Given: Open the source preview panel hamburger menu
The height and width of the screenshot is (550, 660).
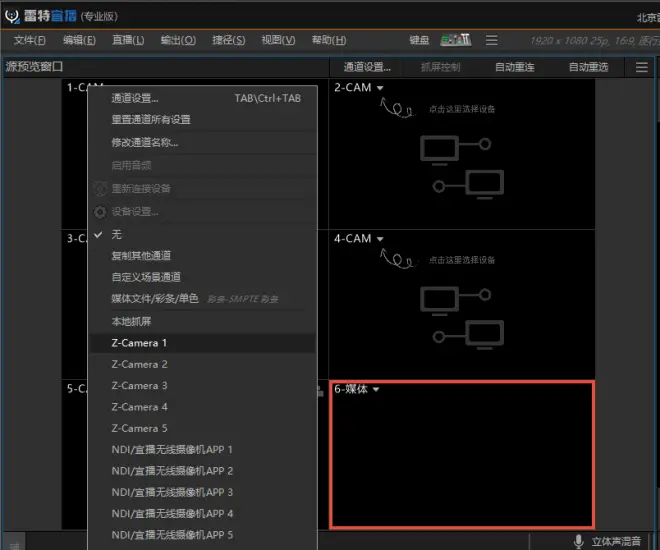Looking at the screenshot, I should coord(641,67).
